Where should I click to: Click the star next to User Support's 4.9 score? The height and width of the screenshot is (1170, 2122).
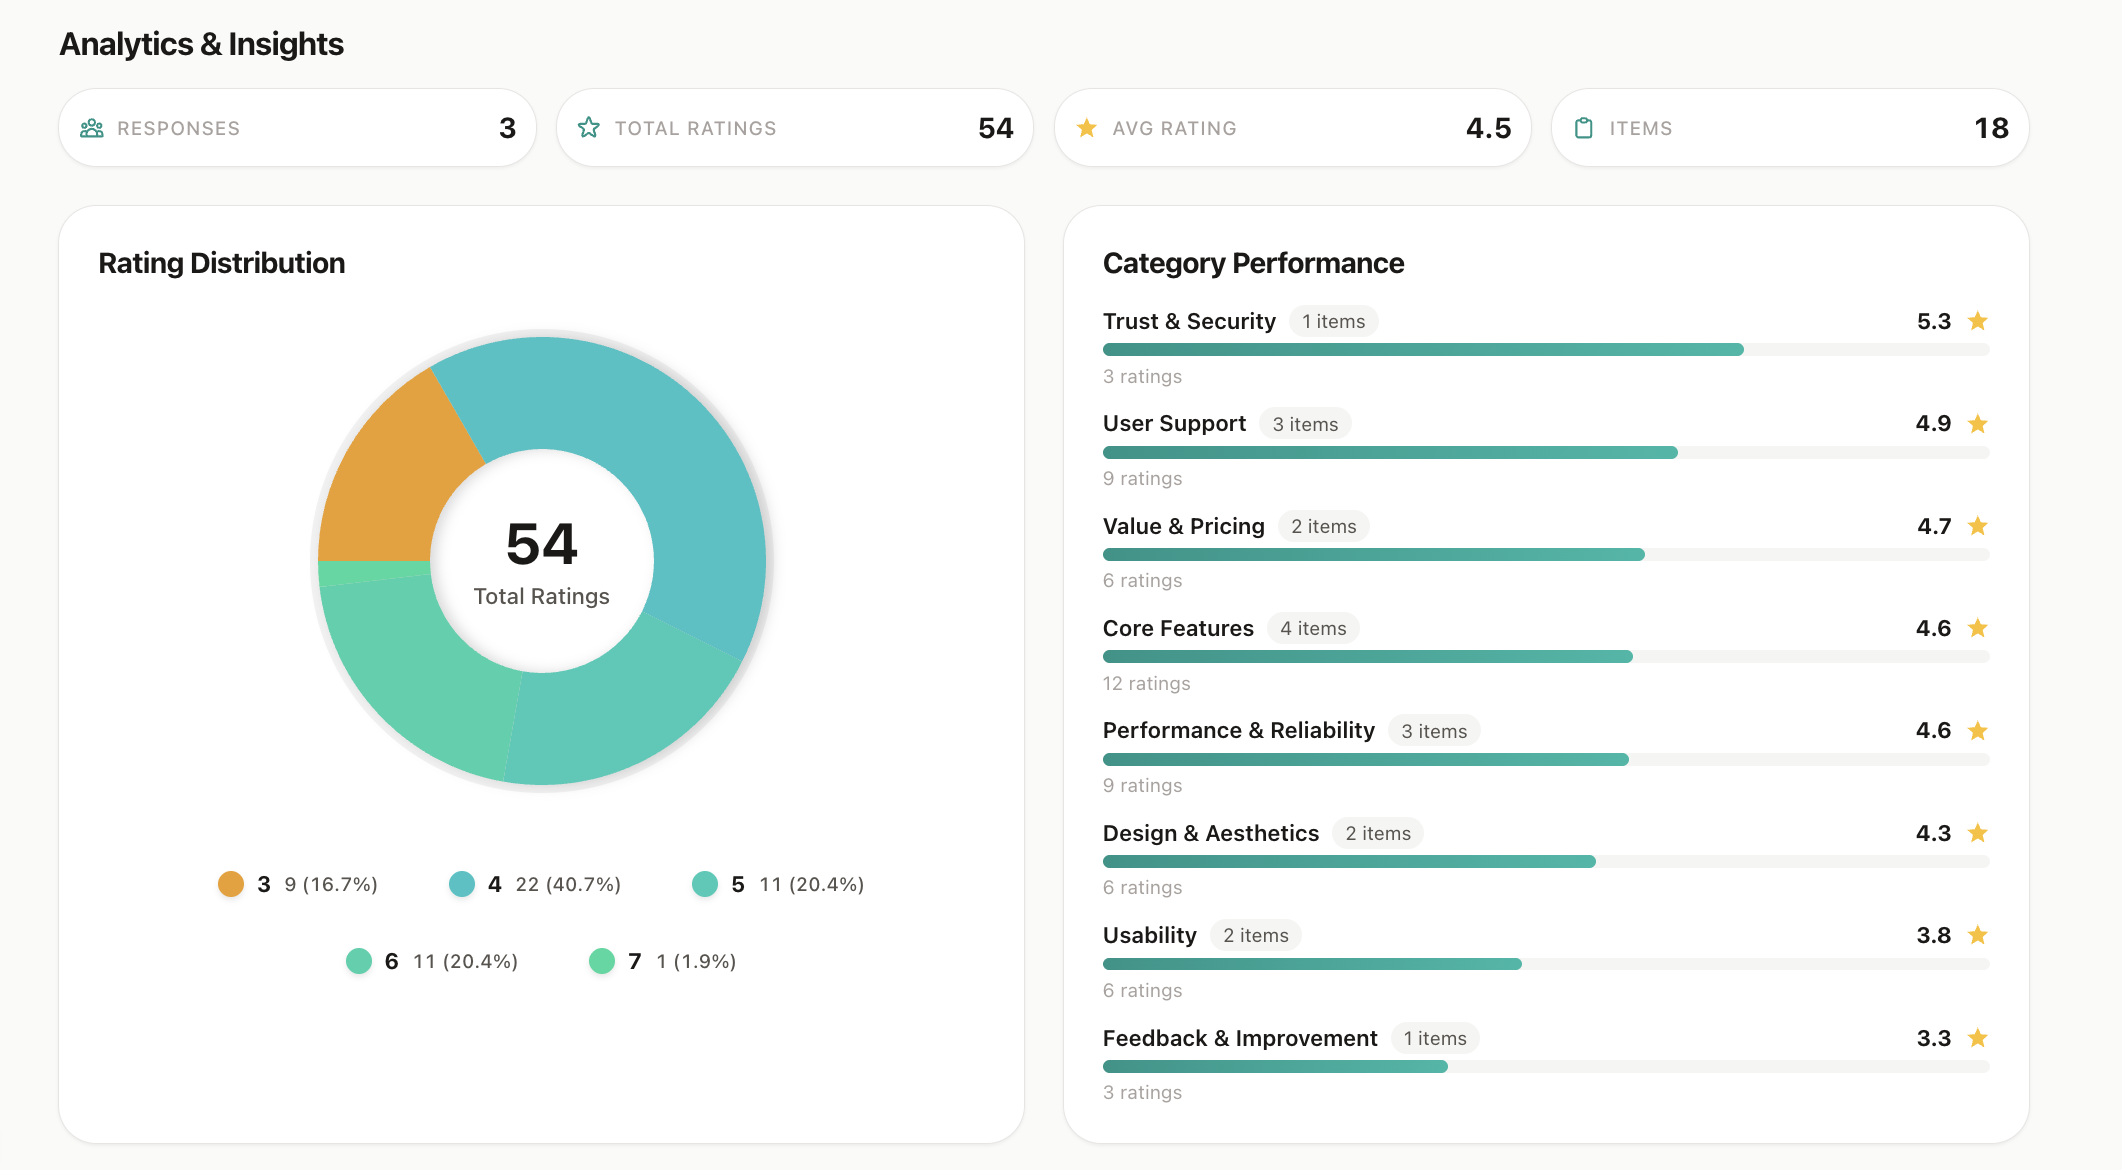point(1977,424)
